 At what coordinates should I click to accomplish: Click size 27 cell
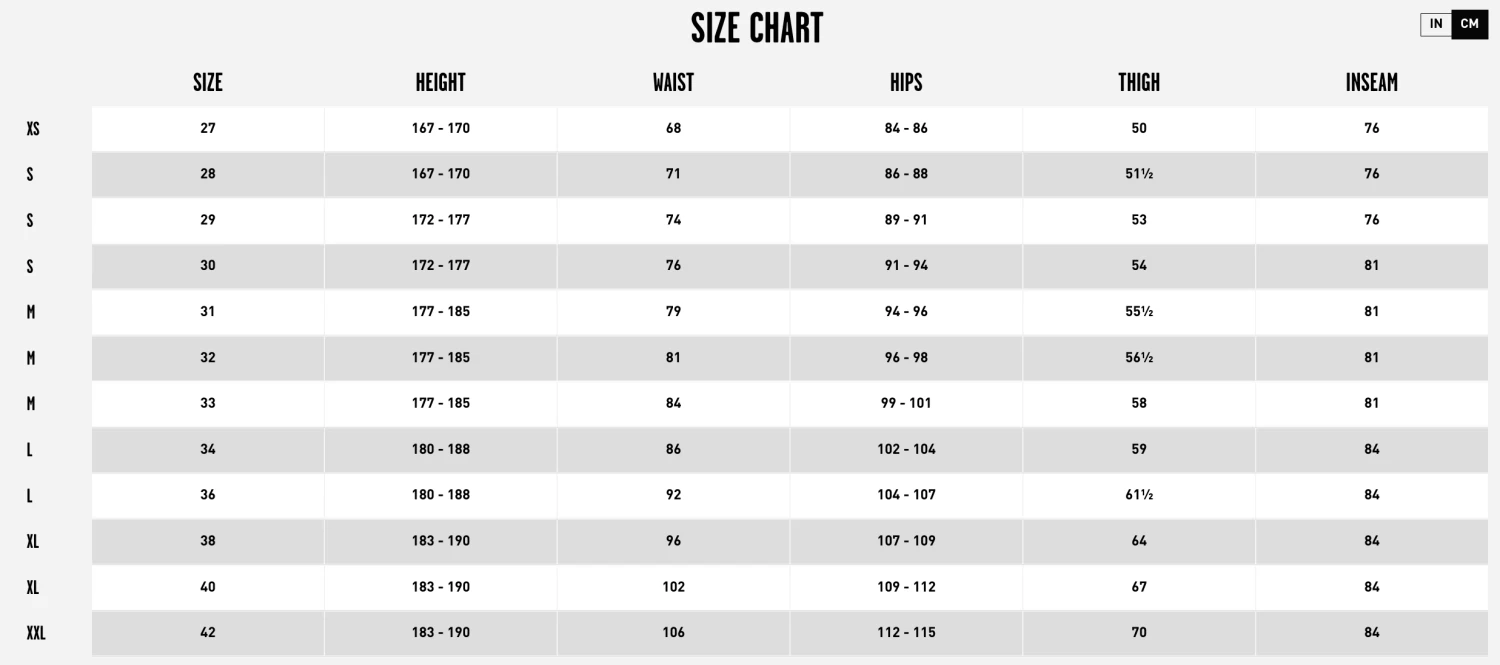pyautogui.click(x=208, y=128)
